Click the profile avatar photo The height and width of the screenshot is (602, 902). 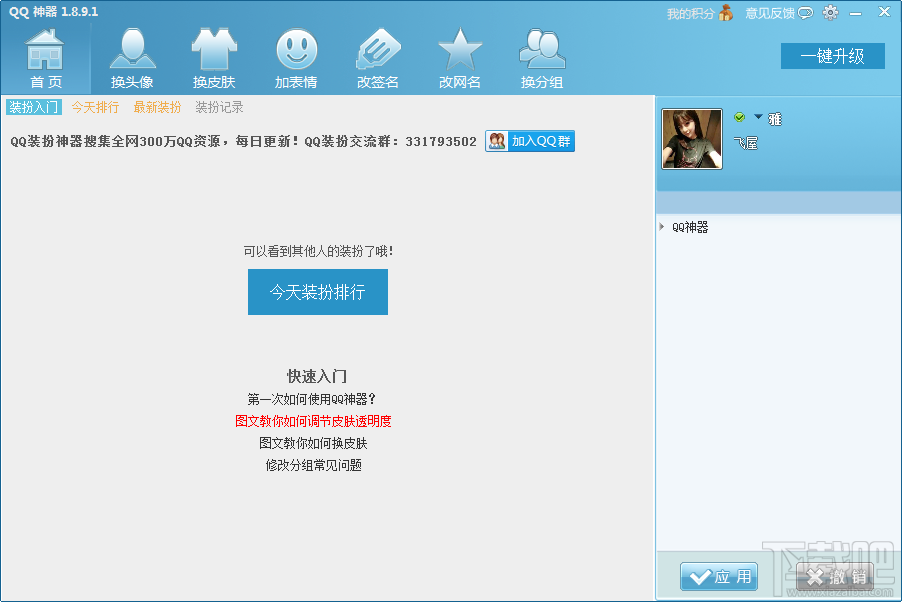(692, 139)
